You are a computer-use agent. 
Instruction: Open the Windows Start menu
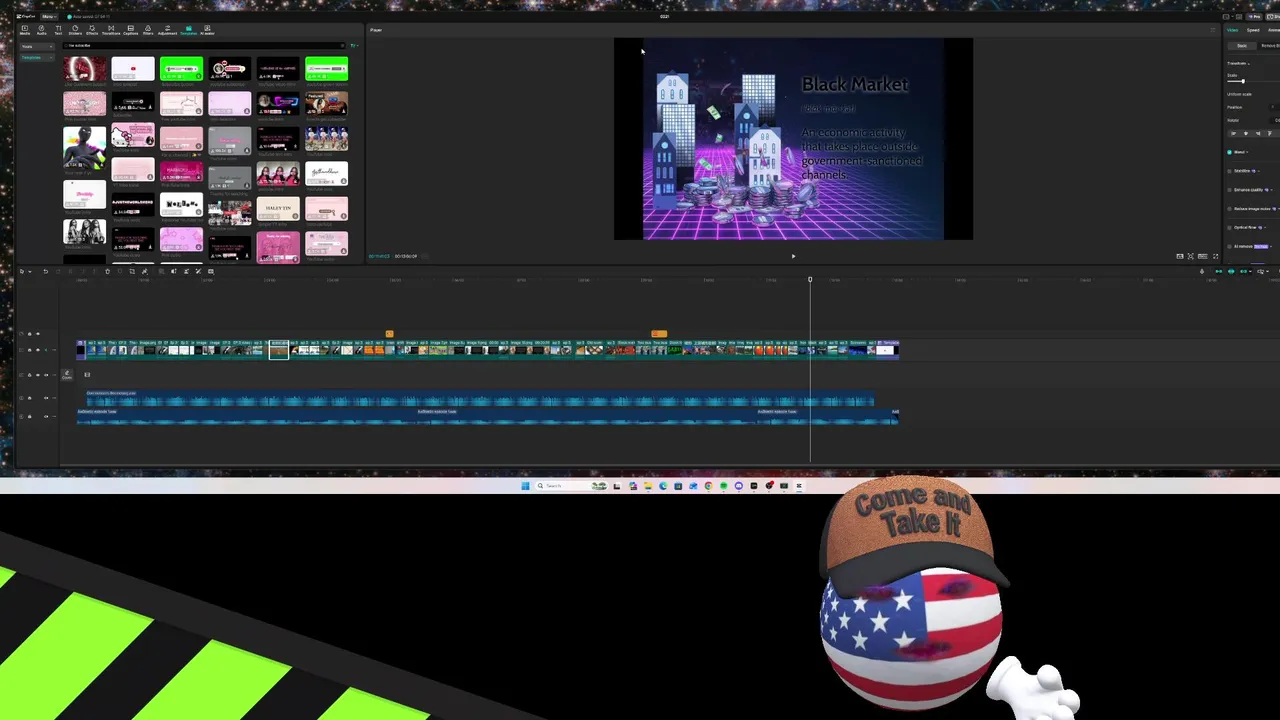click(x=525, y=486)
